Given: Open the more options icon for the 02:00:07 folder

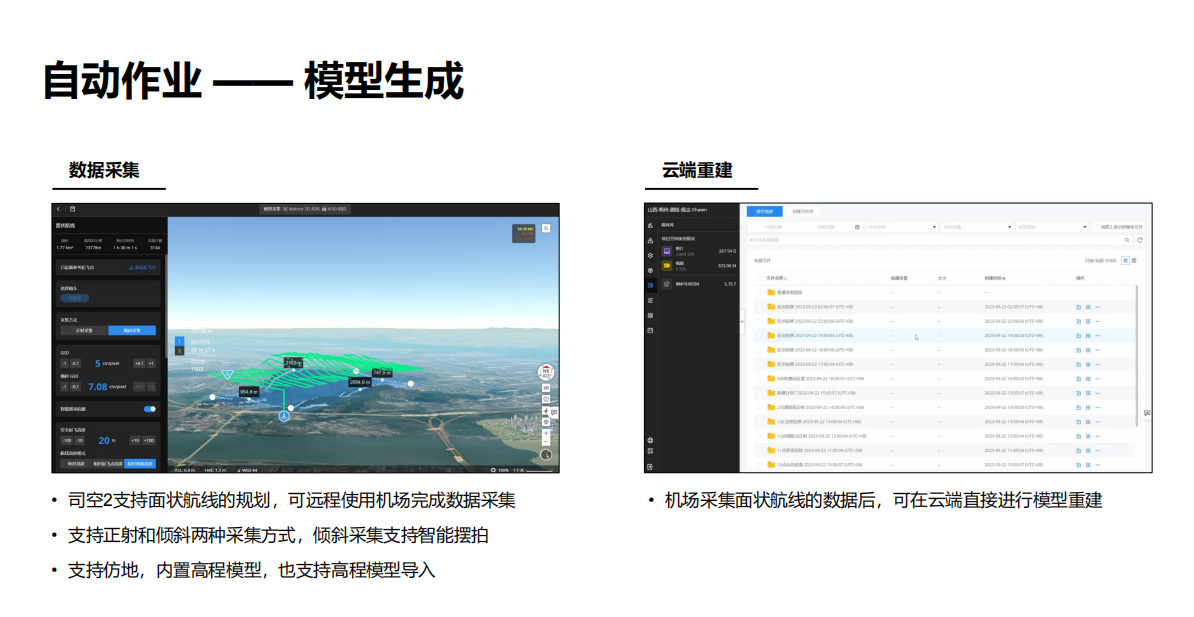Looking at the screenshot, I should pyautogui.click(x=1097, y=307).
